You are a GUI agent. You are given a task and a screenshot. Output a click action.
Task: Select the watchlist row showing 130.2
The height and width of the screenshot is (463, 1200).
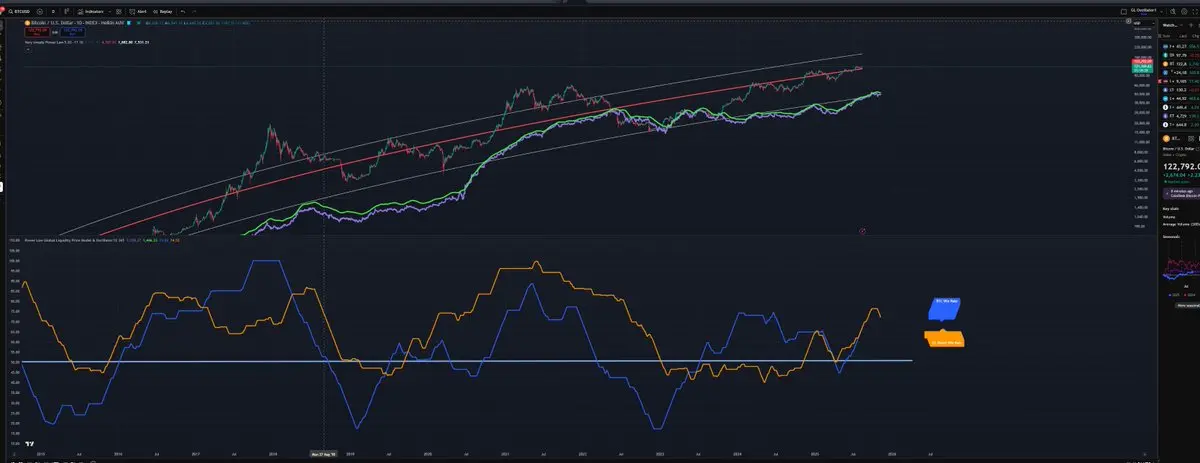tap(1180, 90)
